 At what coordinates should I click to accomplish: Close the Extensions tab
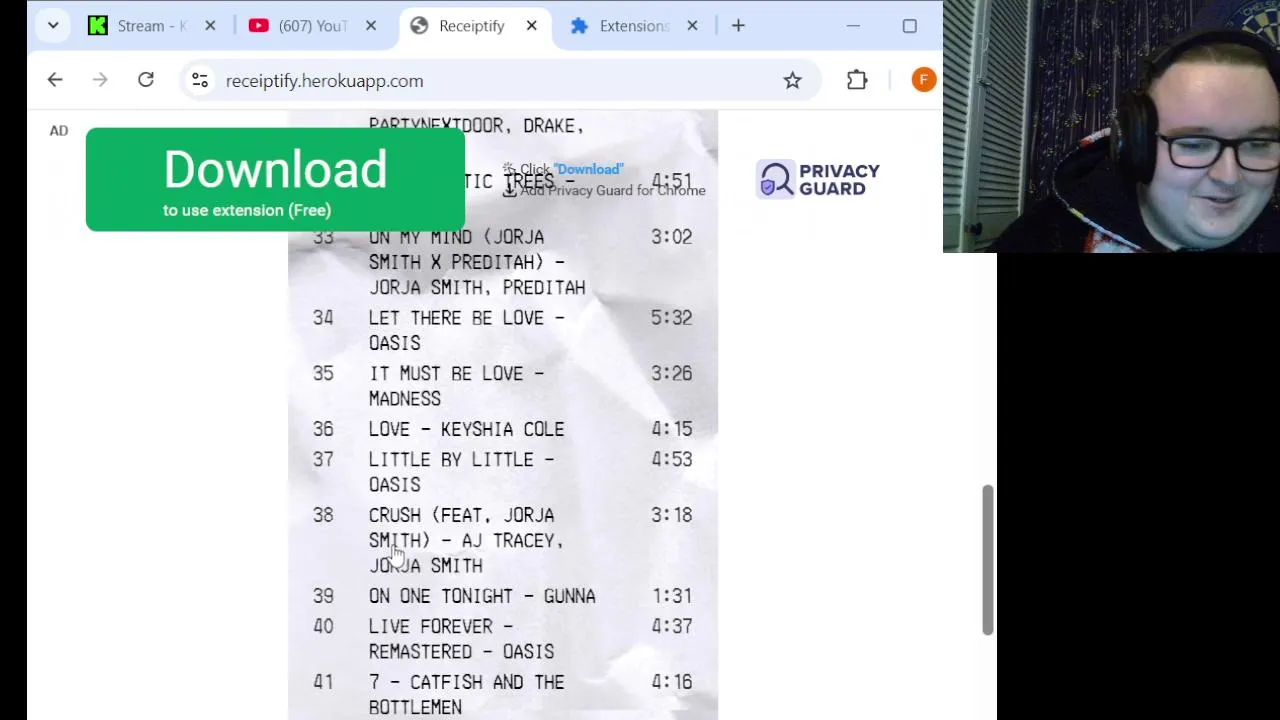692,26
